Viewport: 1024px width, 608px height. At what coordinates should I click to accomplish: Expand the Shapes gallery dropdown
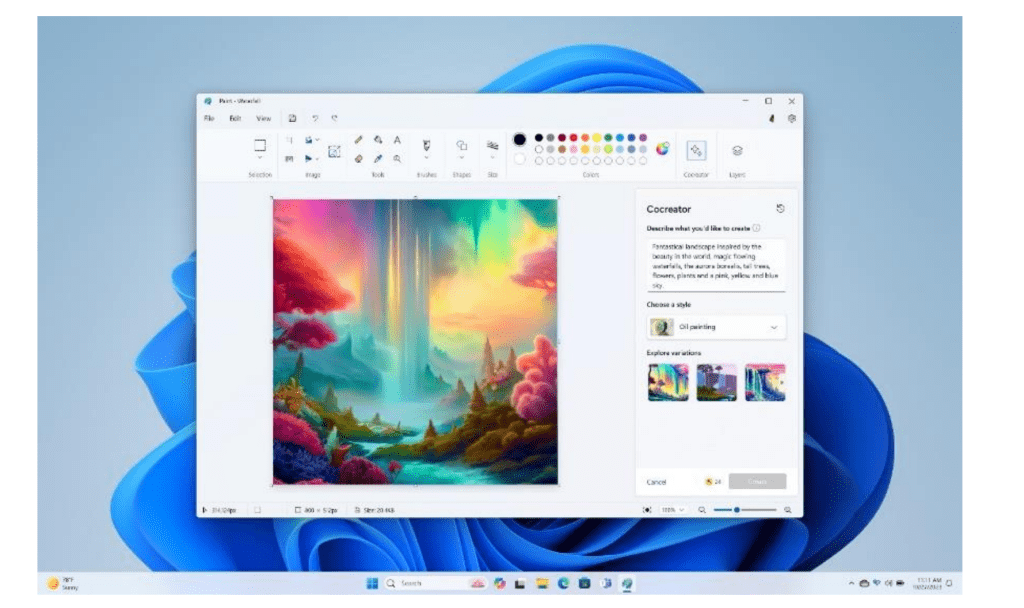(462, 157)
